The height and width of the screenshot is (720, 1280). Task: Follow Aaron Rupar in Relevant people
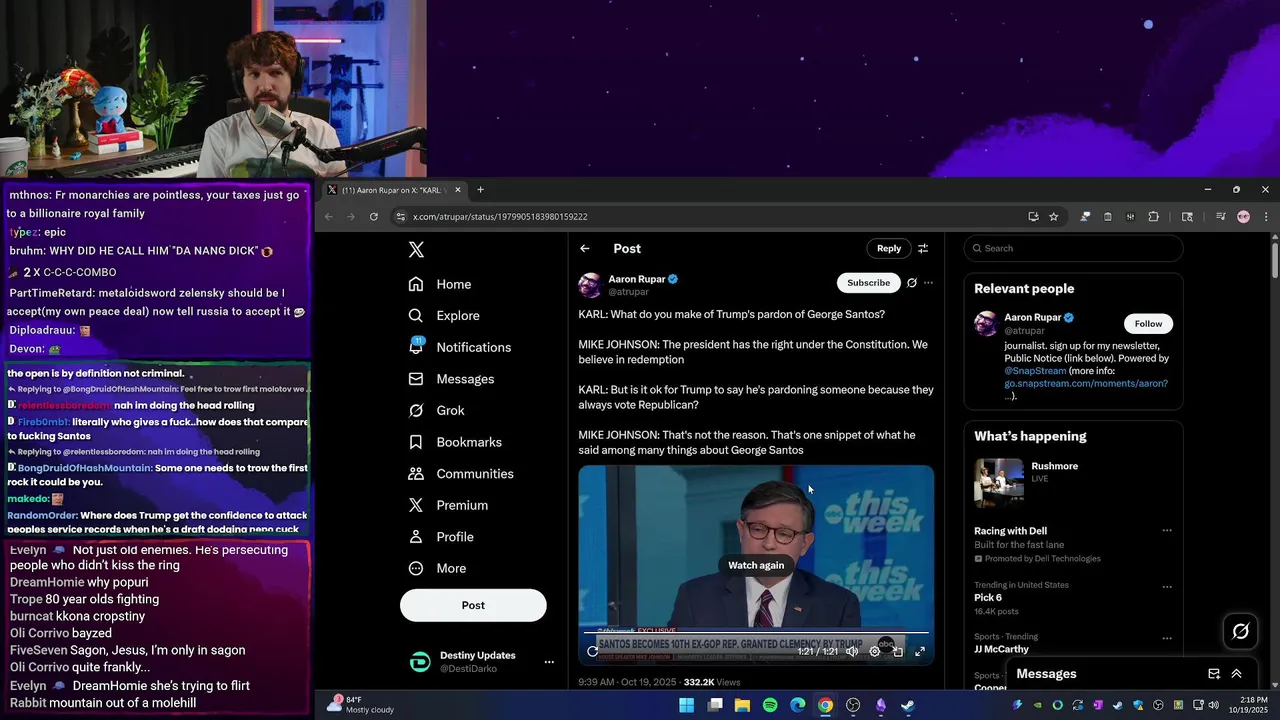pos(1148,324)
